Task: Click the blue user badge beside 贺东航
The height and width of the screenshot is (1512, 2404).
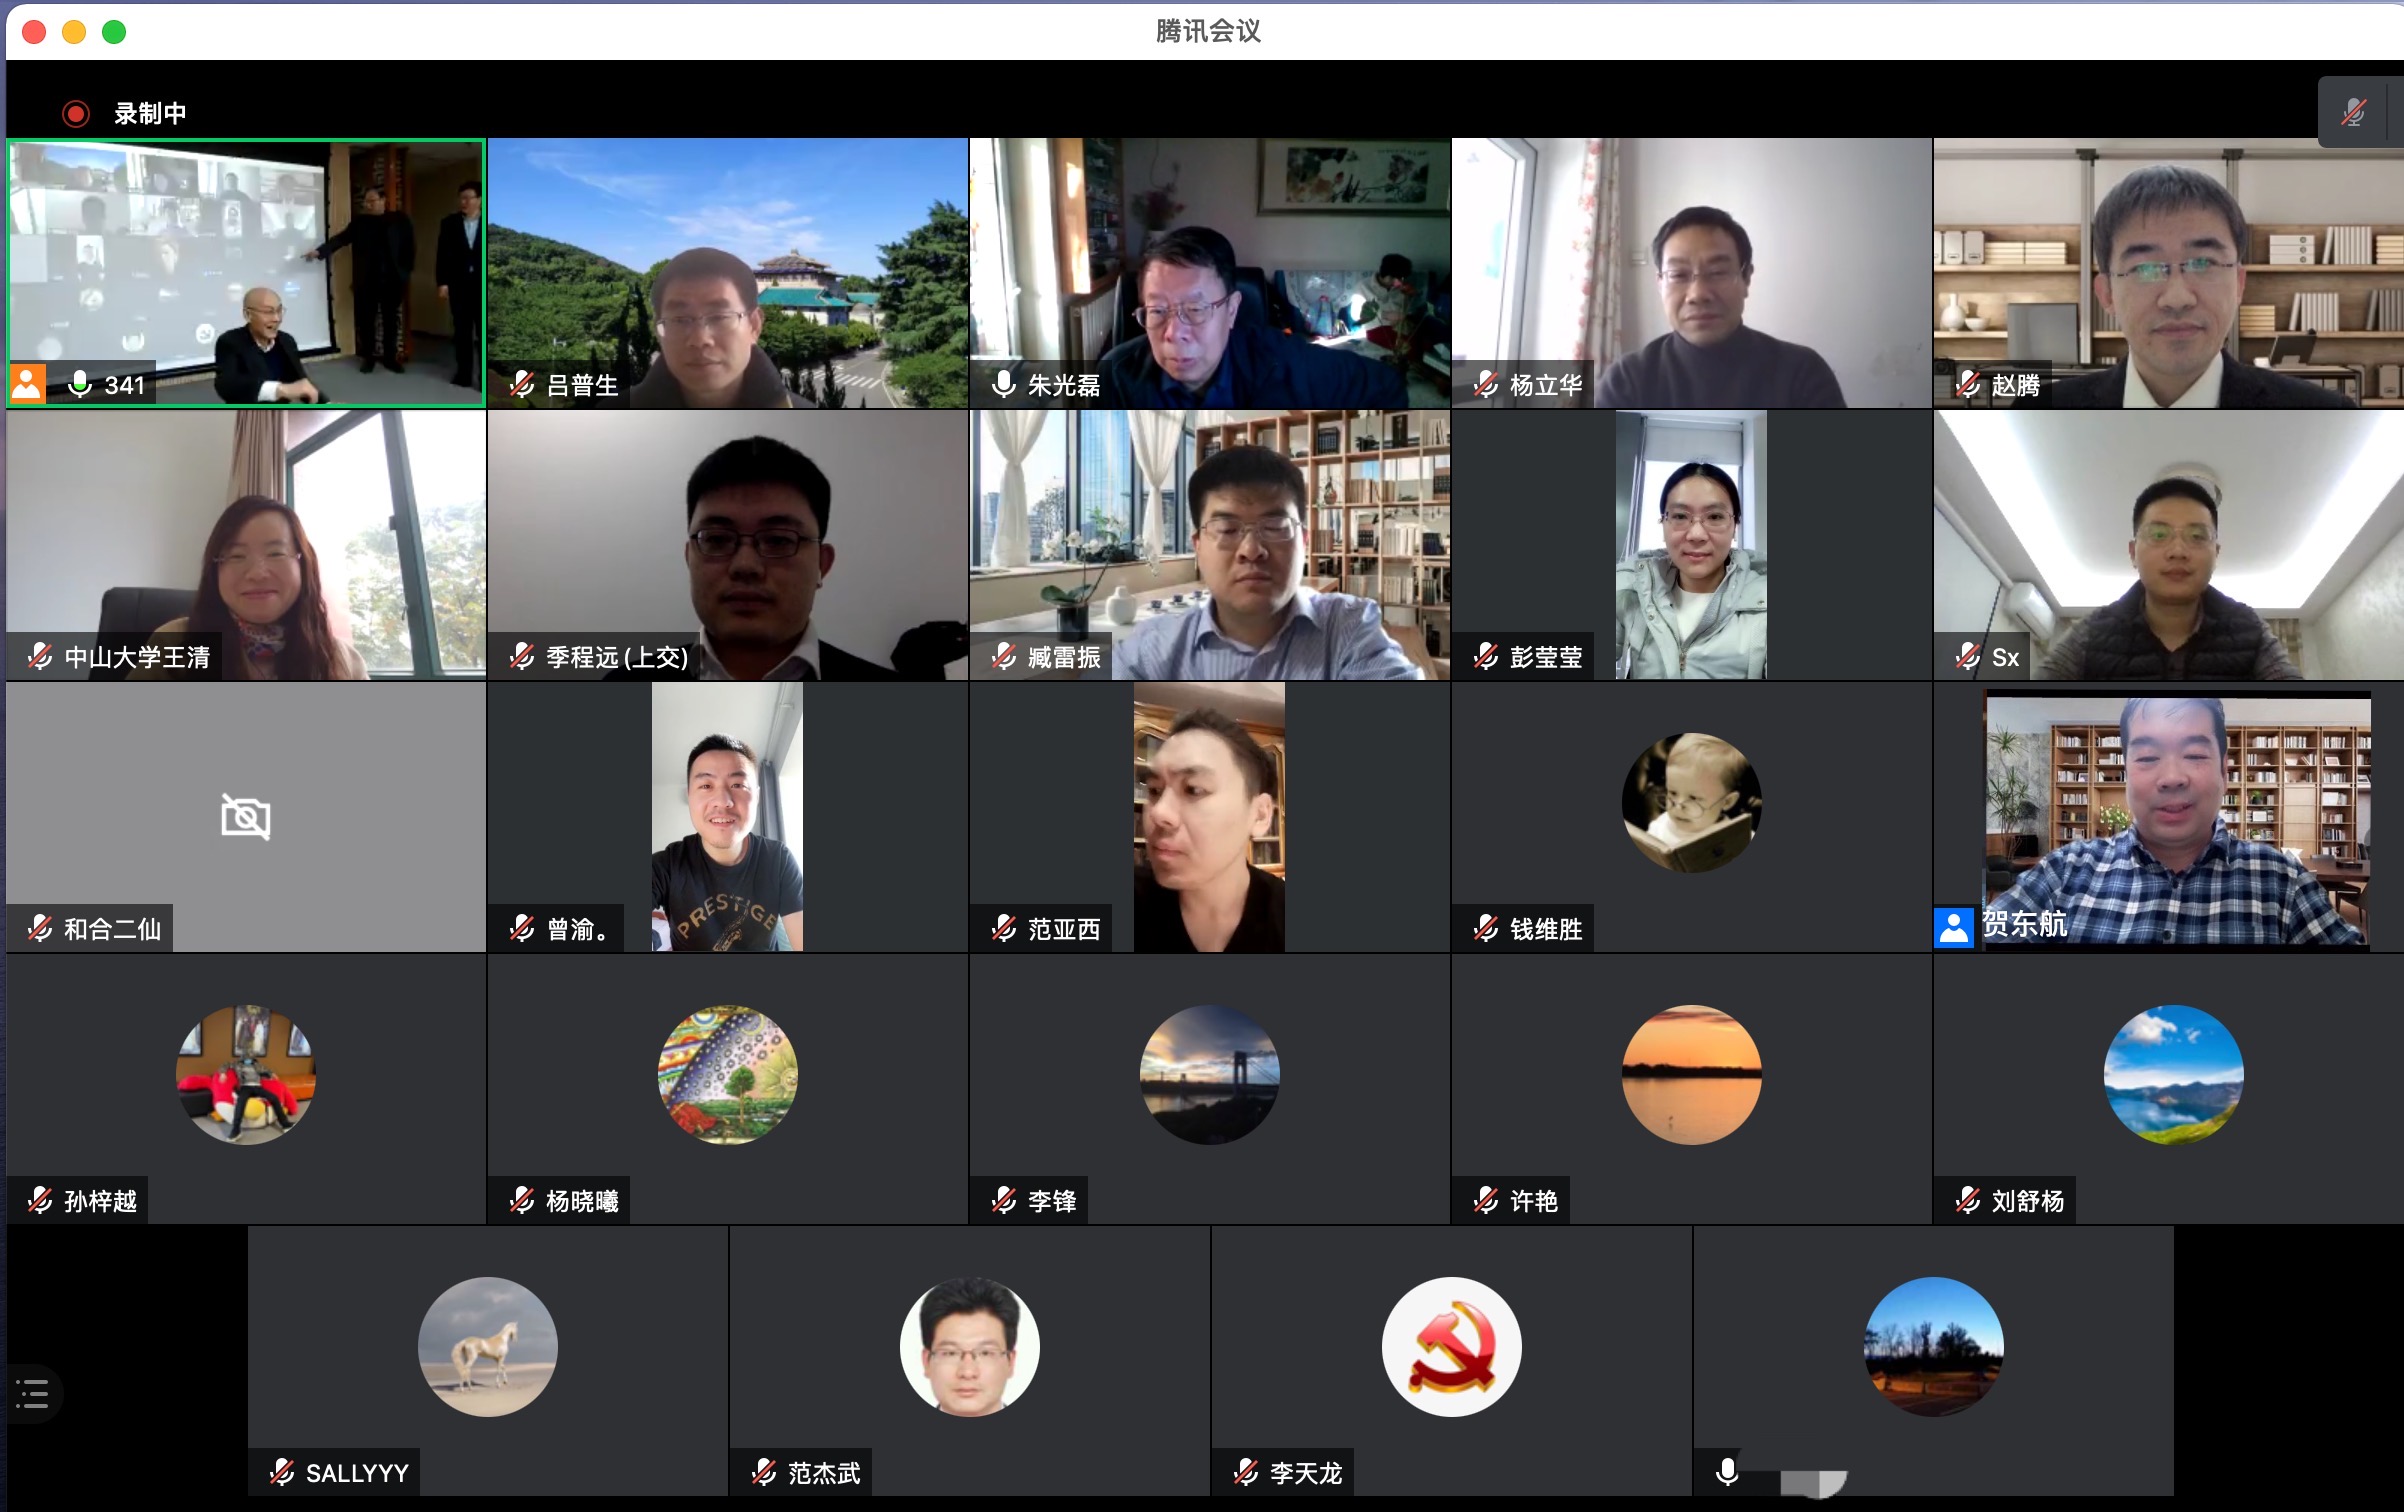Action: point(1953,927)
